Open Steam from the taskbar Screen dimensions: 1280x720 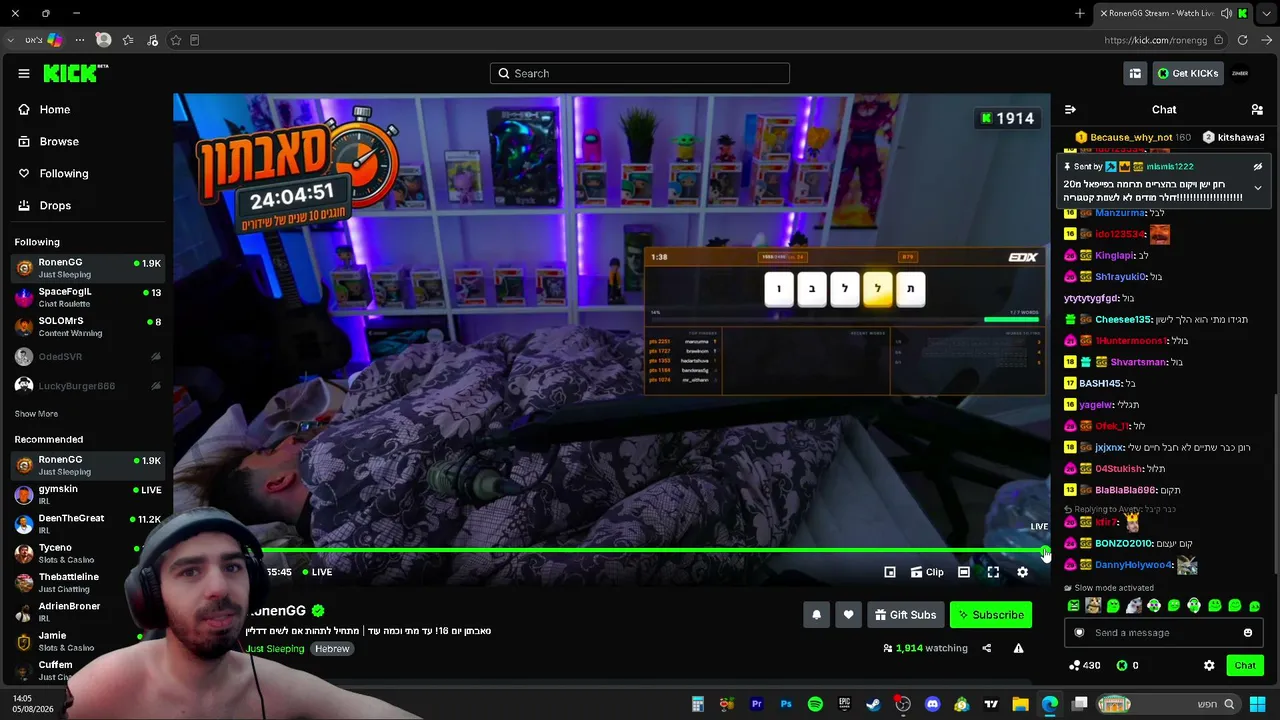(873, 704)
